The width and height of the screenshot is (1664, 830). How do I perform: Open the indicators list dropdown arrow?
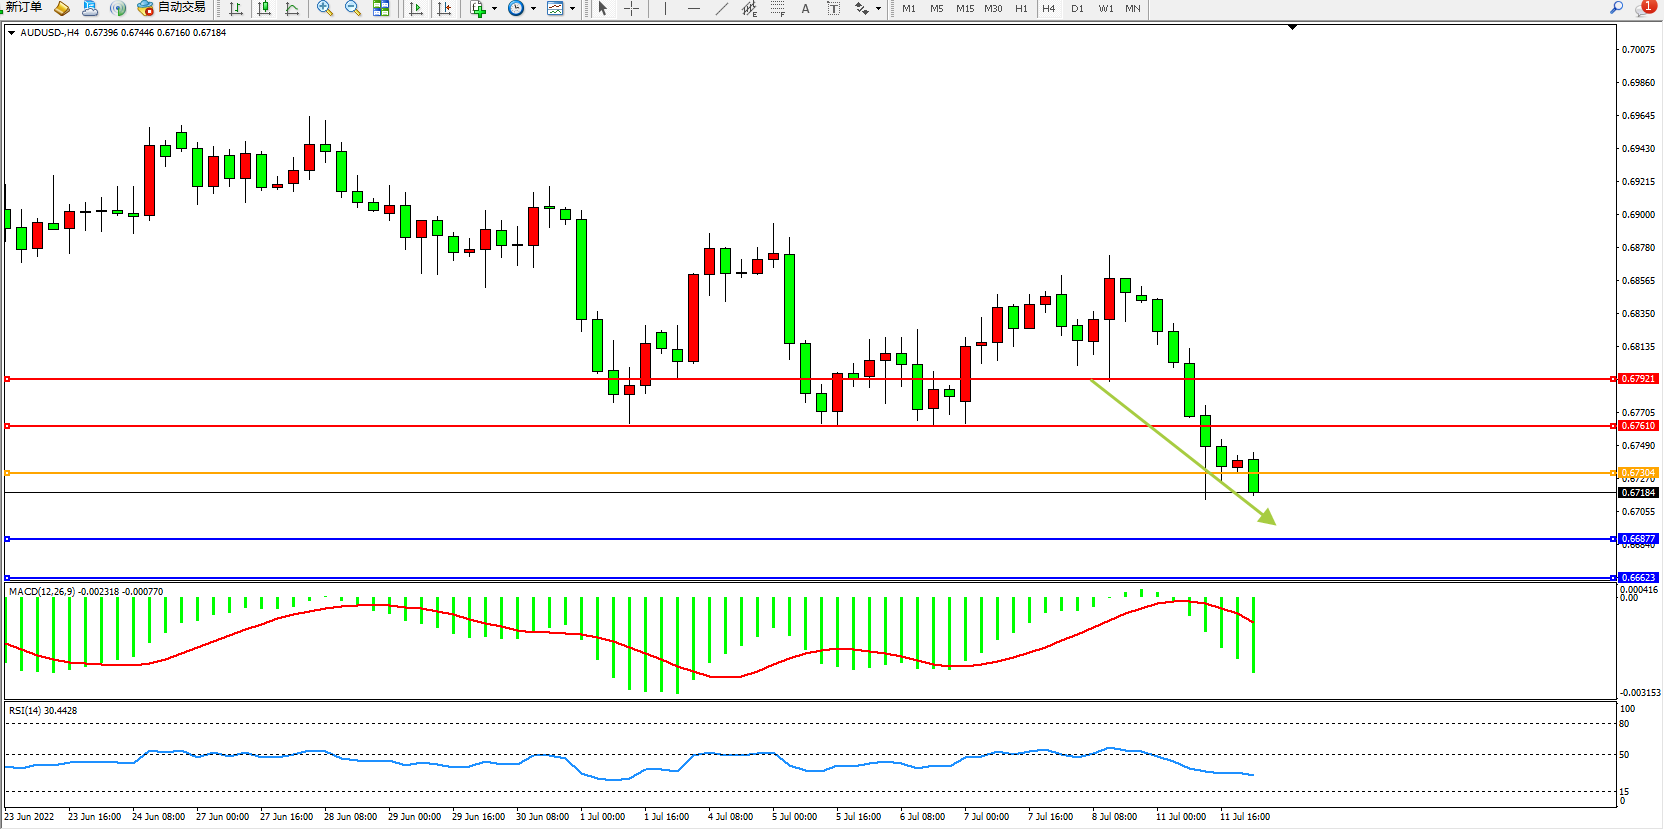494,9
